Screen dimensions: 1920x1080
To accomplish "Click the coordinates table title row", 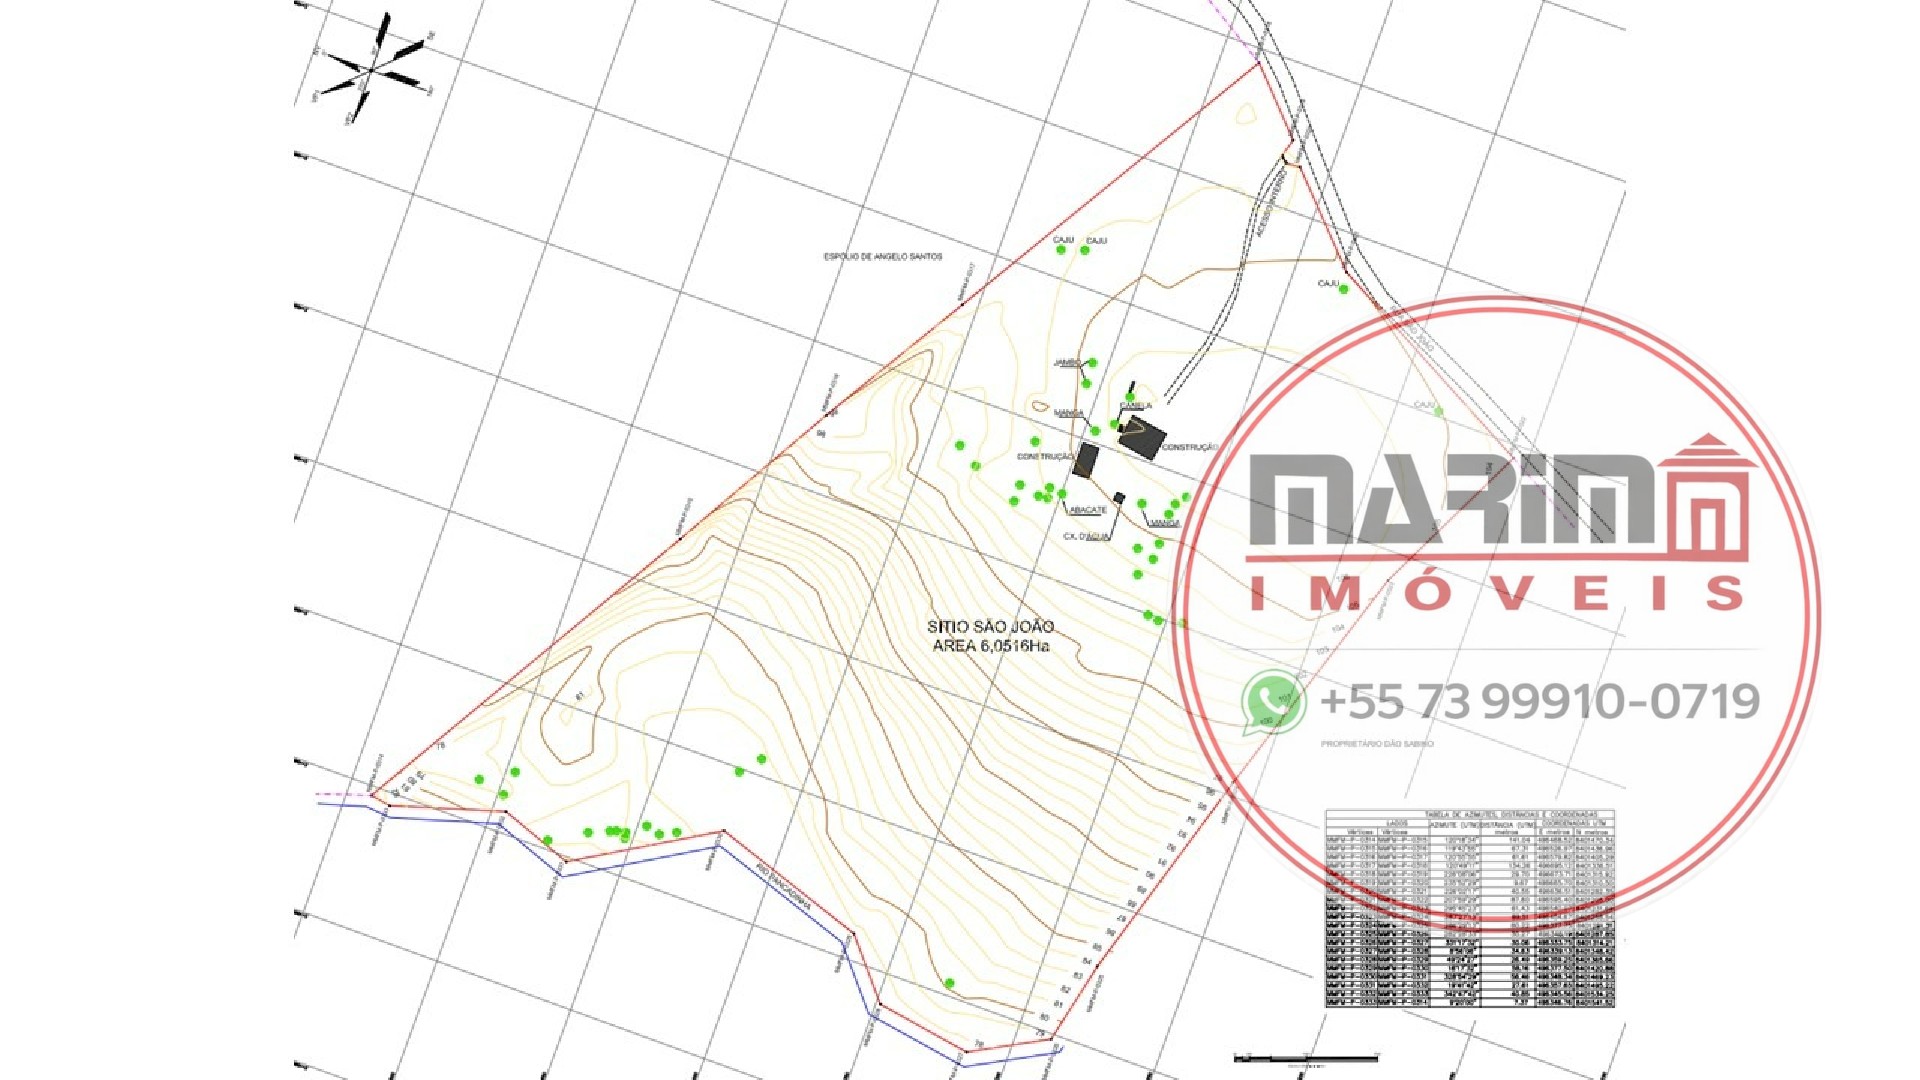I will point(1470,815).
